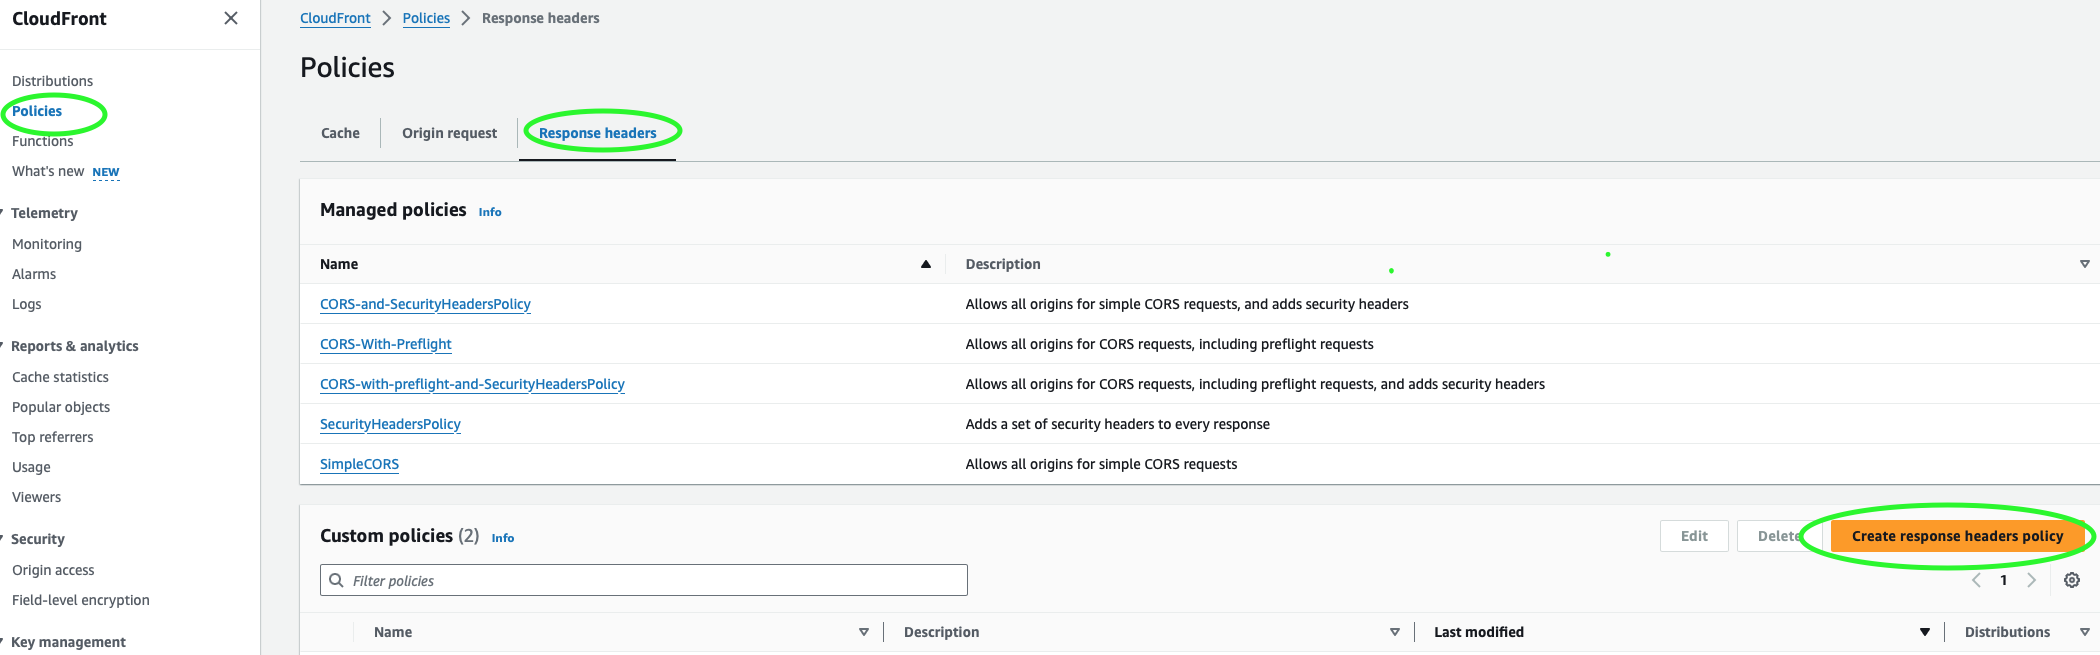Select 'Allows all origins for simple CORS requests' text

pyautogui.click(x=1101, y=464)
